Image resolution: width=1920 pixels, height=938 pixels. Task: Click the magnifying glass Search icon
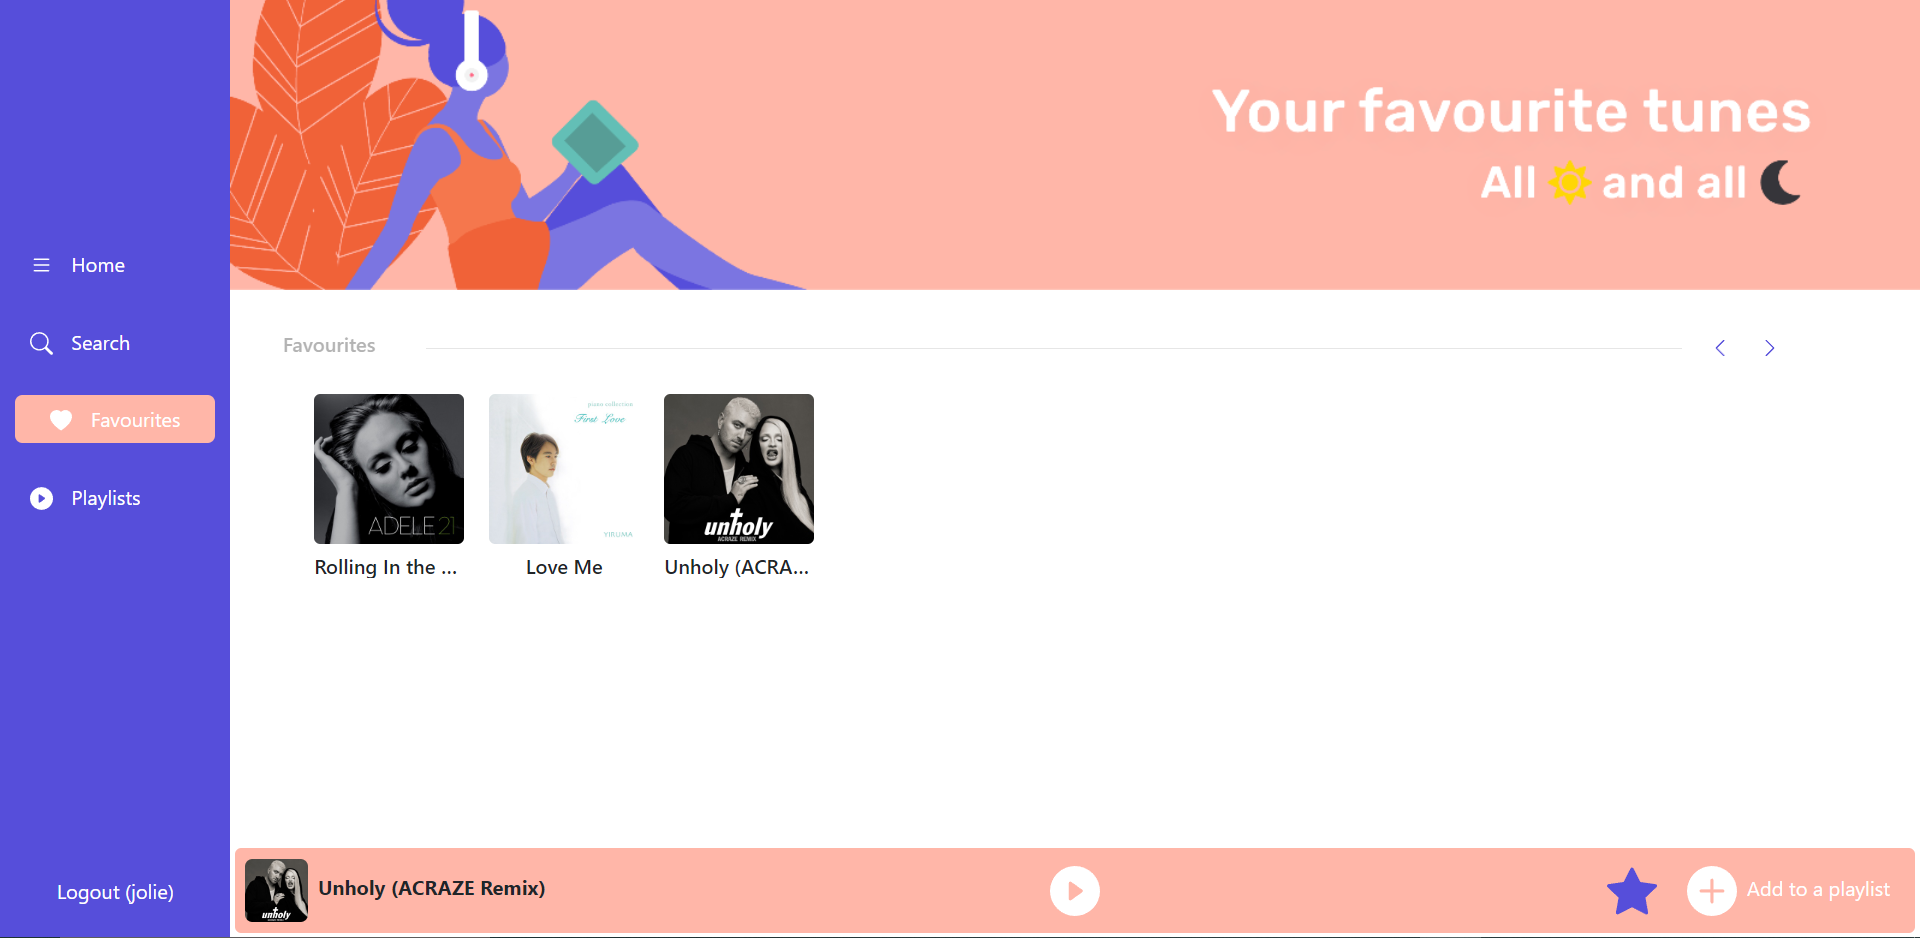(41, 343)
